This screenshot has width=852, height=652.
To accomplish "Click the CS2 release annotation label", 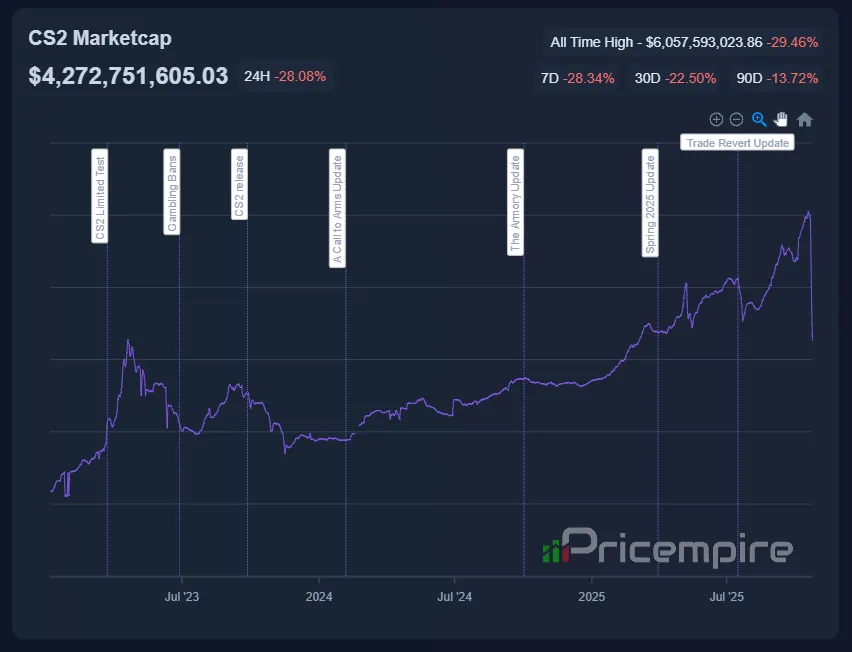I will [x=239, y=186].
